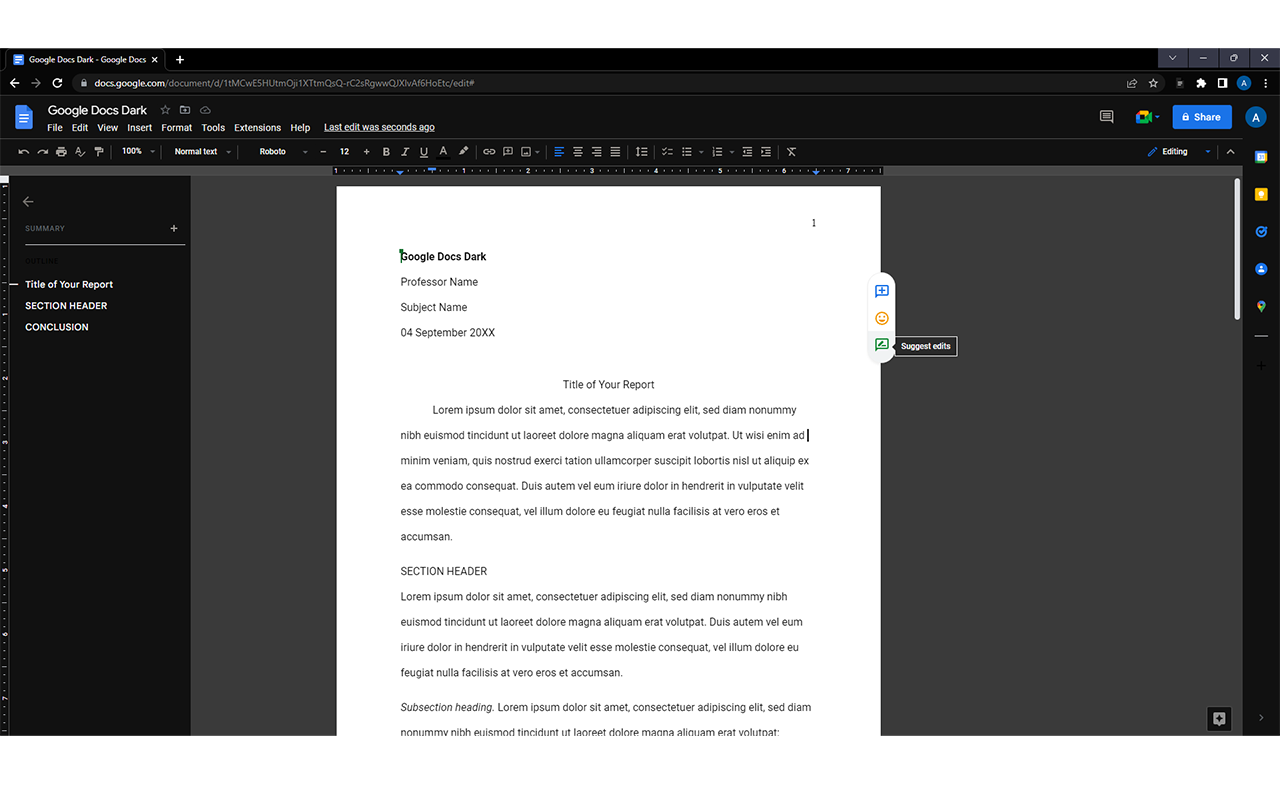Open bulleted list options arrow
1280x800 pixels.
click(701, 152)
